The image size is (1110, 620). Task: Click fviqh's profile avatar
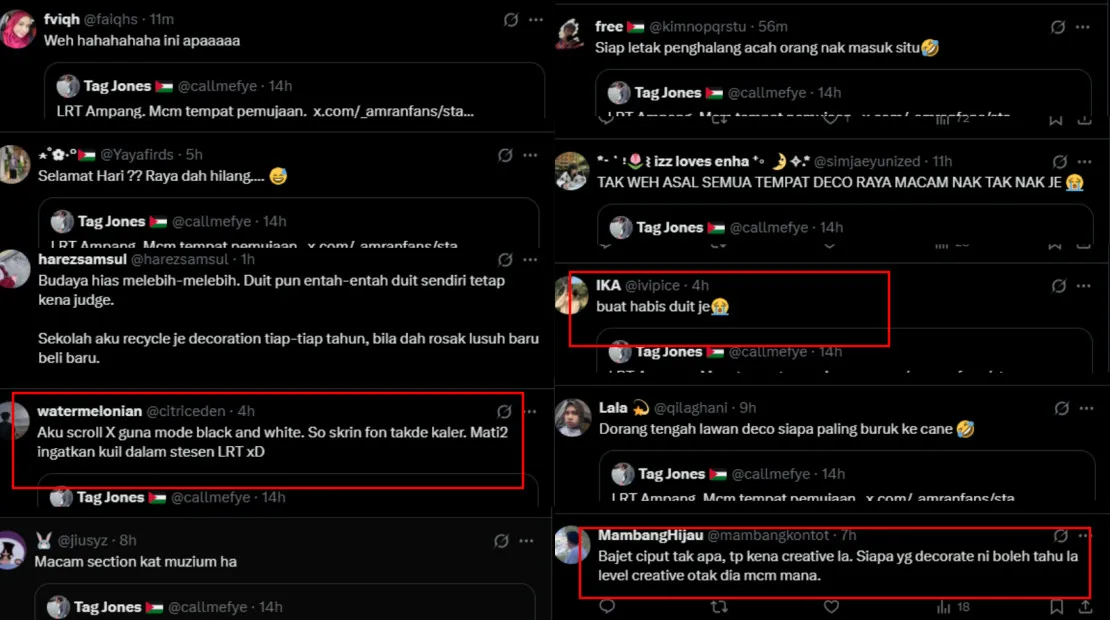(x=18, y=30)
